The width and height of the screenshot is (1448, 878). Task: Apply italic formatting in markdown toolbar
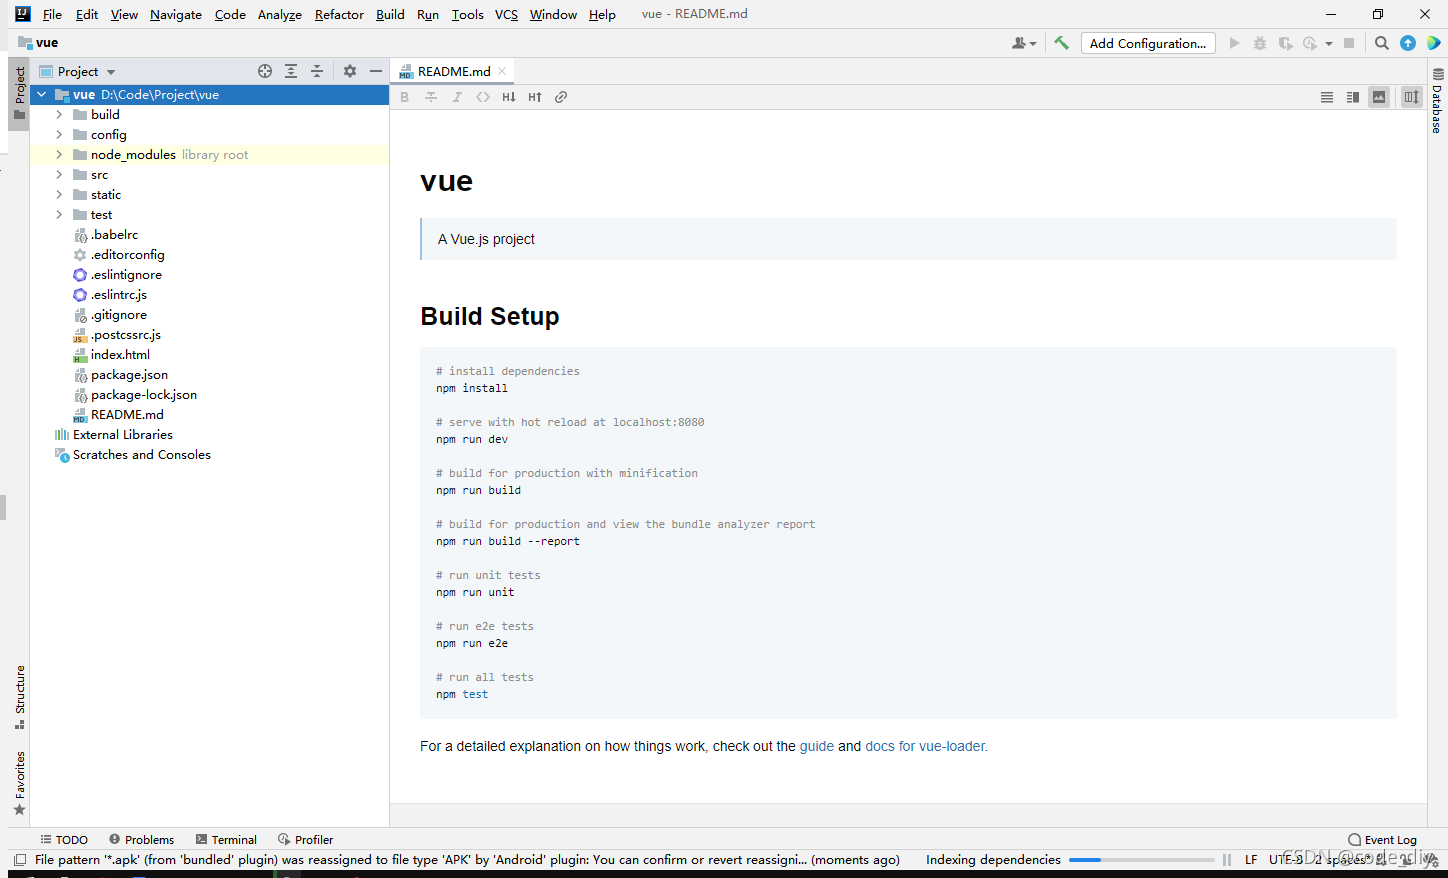pyautogui.click(x=457, y=97)
